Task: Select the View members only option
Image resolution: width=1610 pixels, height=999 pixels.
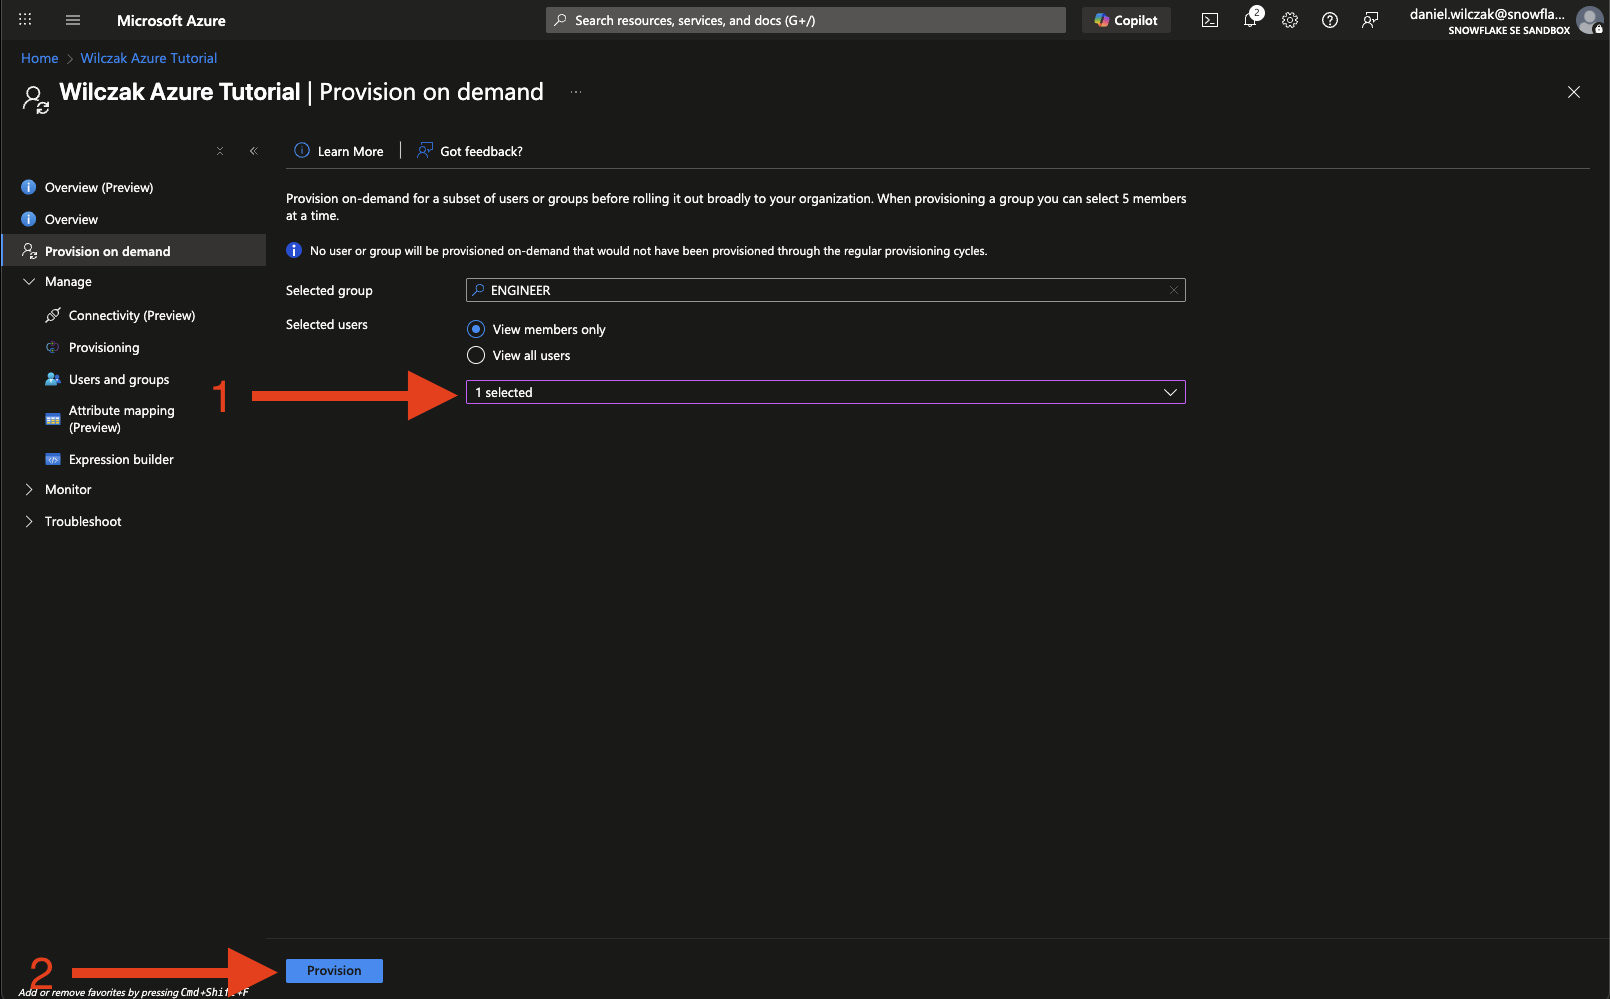Action: pyautogui.click(x=476, y=329)
